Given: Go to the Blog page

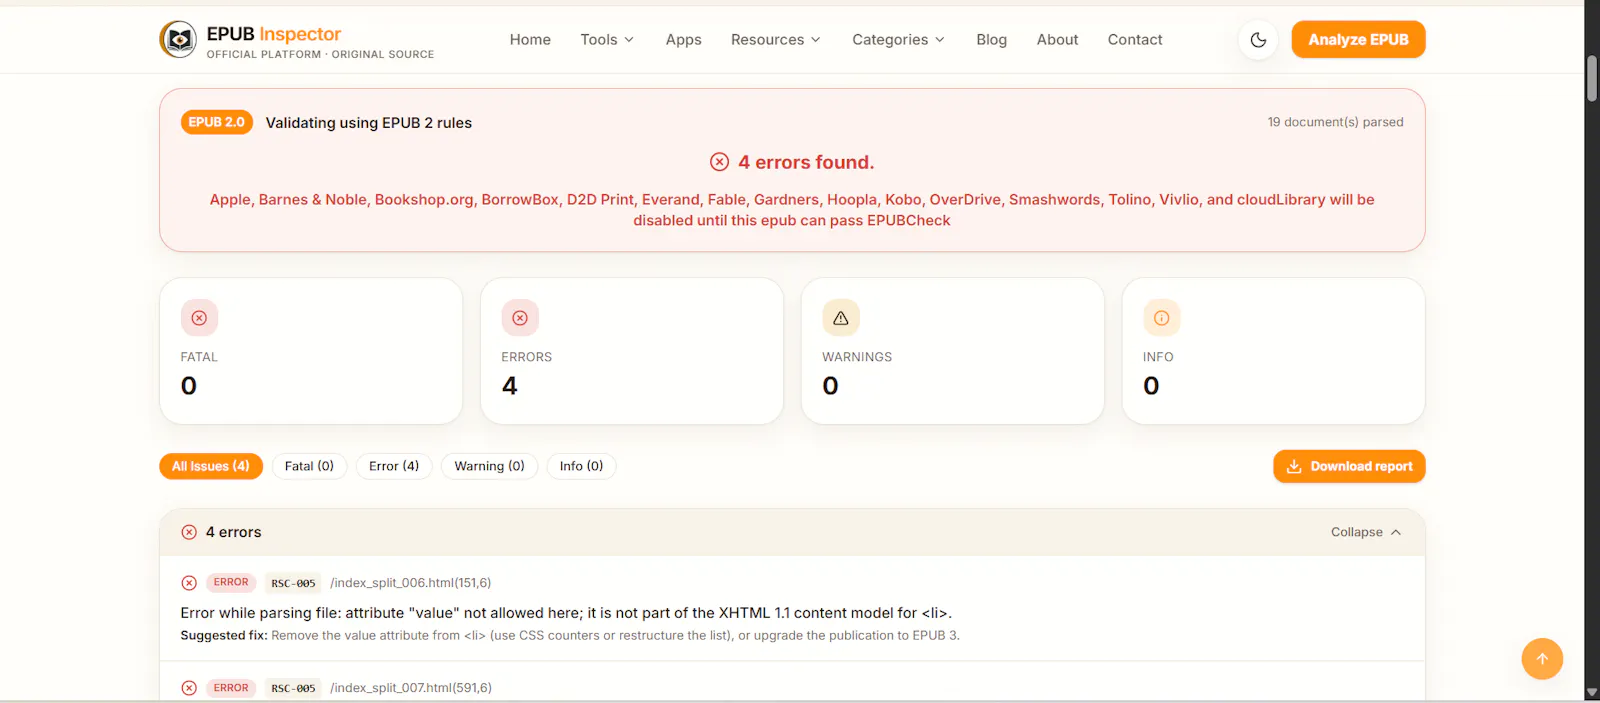Looking at the screenshot, I should click(x=992, y=40).
